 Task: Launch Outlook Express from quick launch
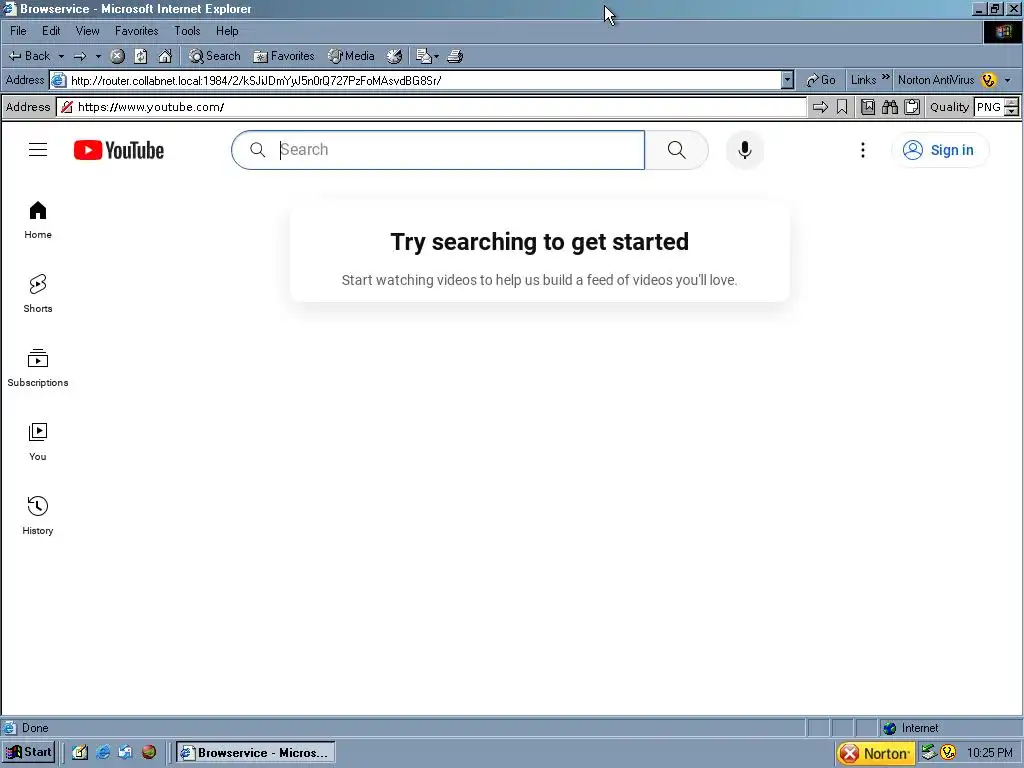tap(125, 752)
